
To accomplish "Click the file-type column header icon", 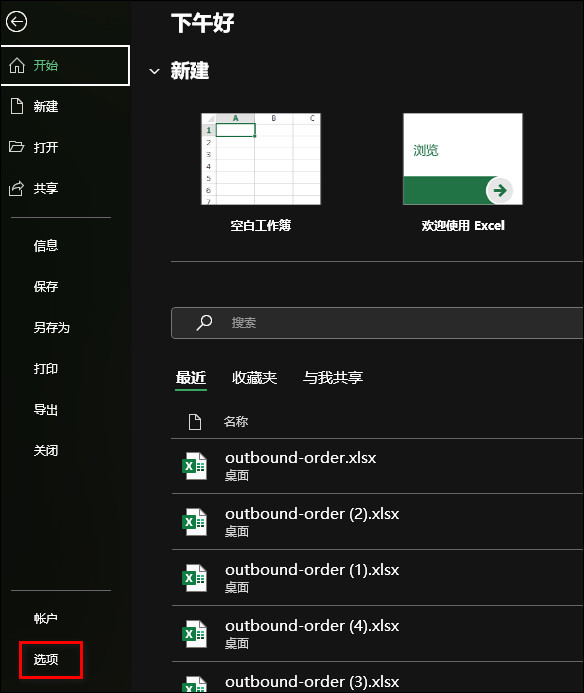I will [x=195, y=422].
